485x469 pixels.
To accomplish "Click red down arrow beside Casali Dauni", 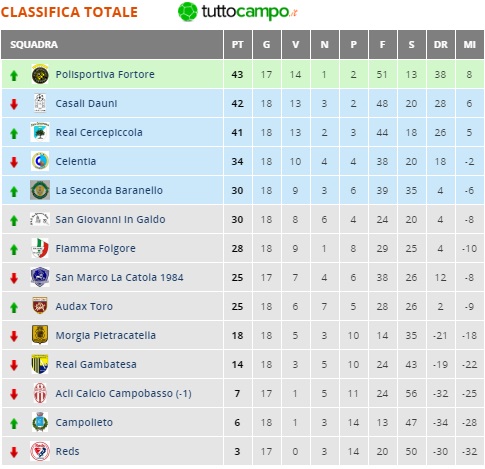I will tap(14, 104).
